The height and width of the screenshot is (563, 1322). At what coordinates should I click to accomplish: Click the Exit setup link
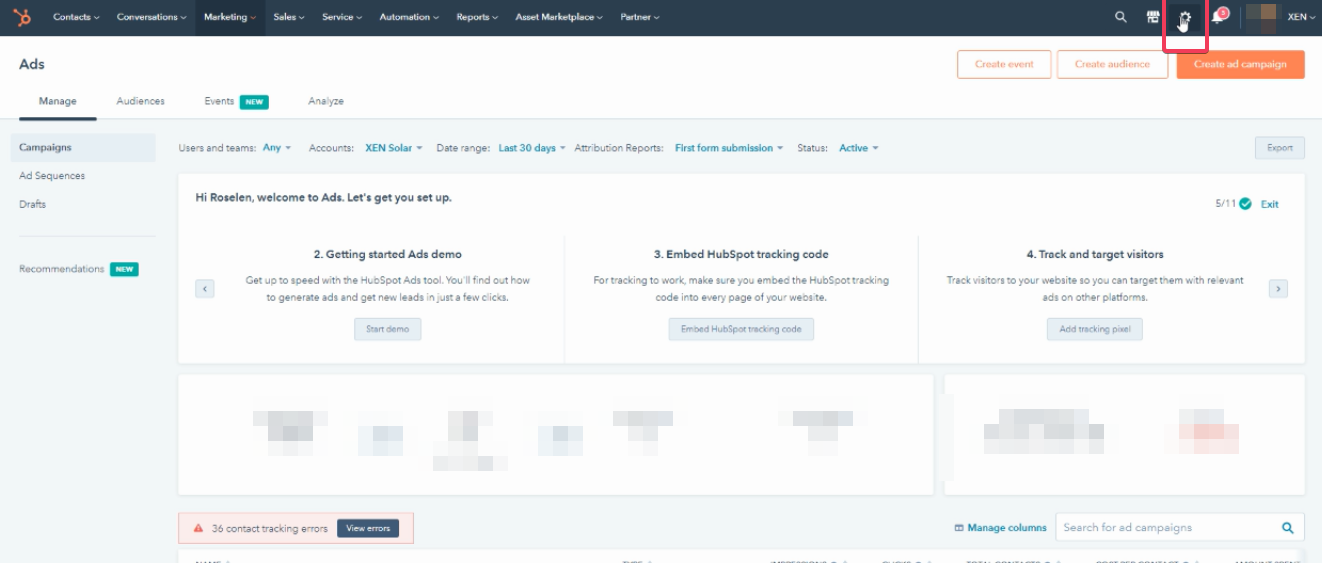(1270, 204)
